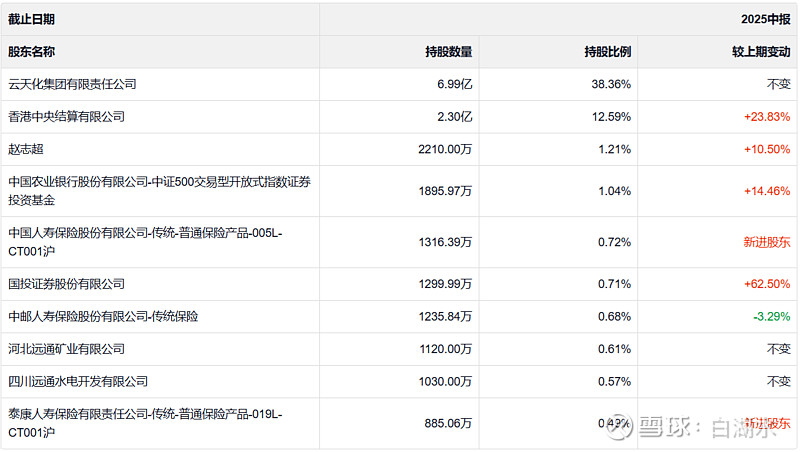Click 不变 in the 云天化集团 row

tap(779, 84)
